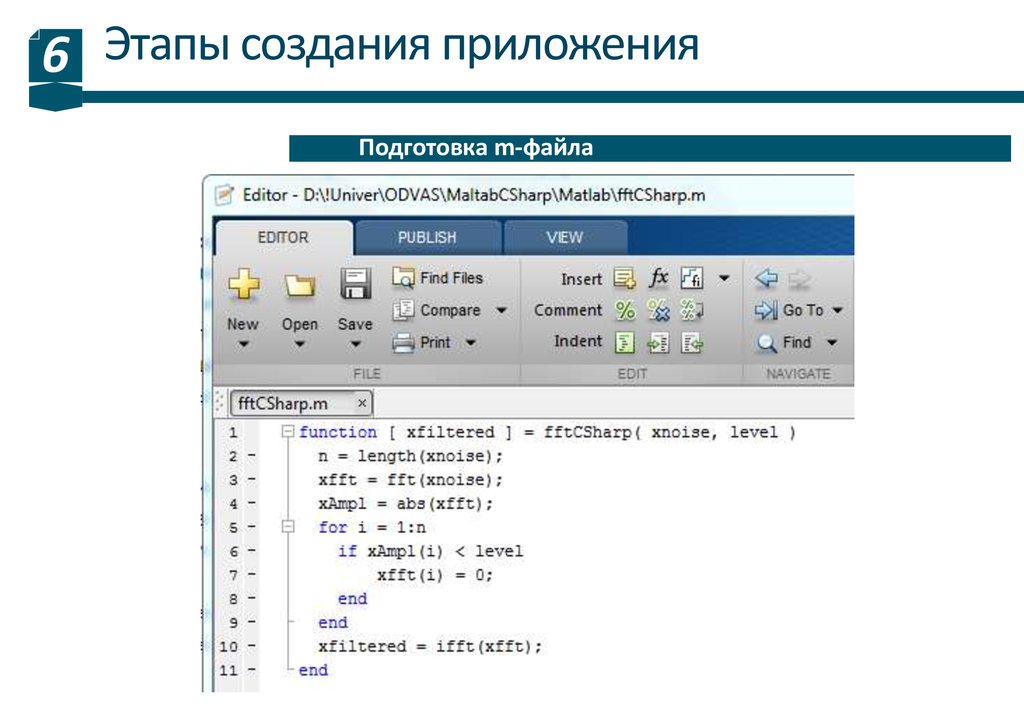Switch to the VIEW tab
Screen dimensions: 1024x723
(564, 238)
